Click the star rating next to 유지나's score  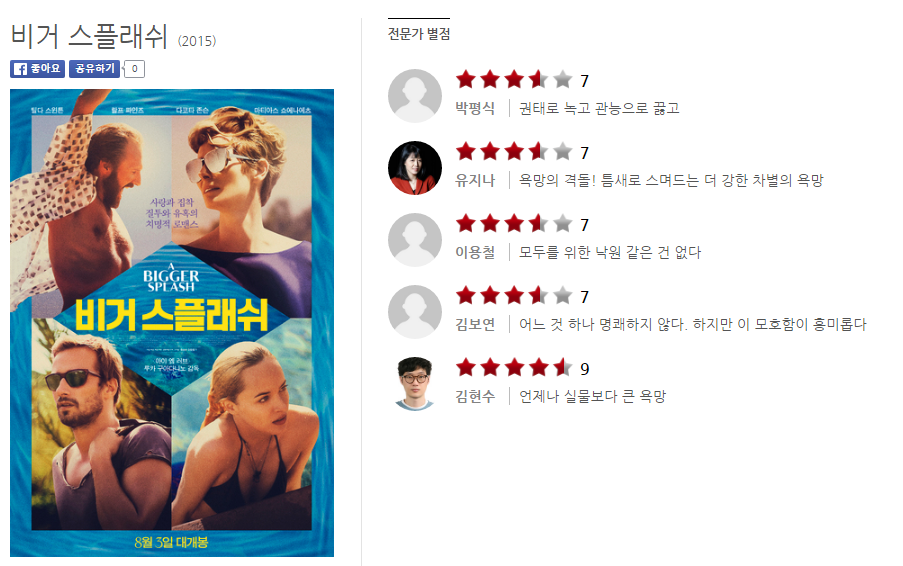point(514,151)
